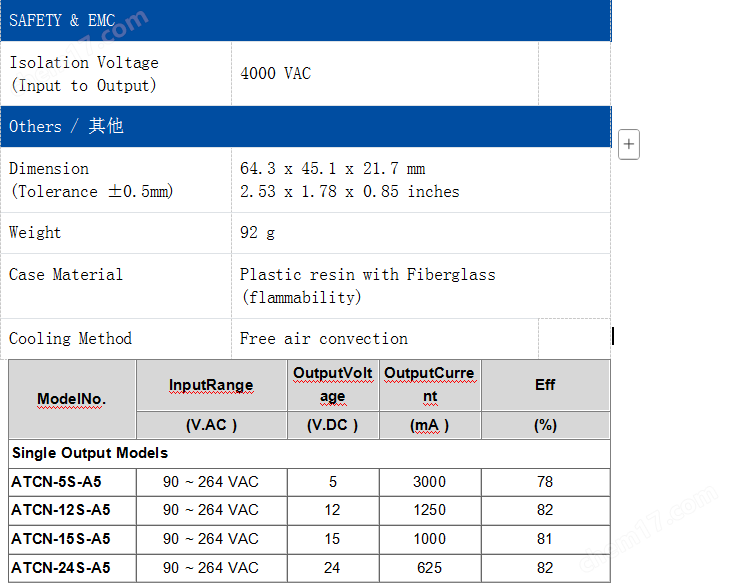The image size is (729, 583).
Task: Click output current '625' cell
Action: 430,568
